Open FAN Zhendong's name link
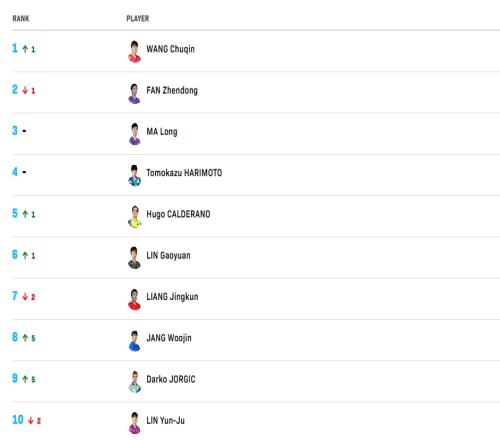 point(172,90)
